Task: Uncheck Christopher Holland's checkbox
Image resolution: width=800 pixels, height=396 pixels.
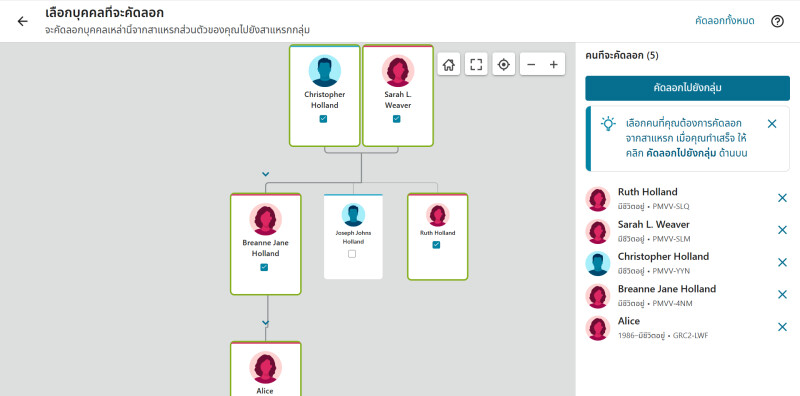Action: (x=323, y=119)
